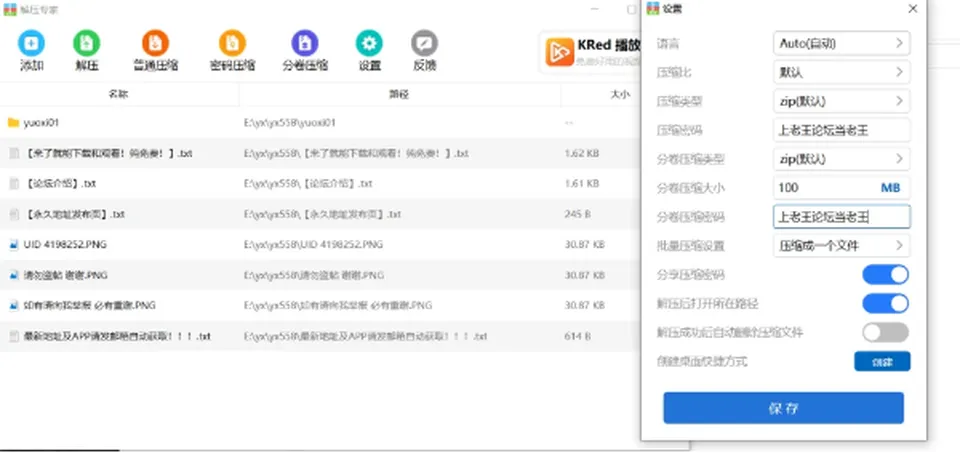
Task: Select the yuoxi01 folder name
Action: point(41,123)
